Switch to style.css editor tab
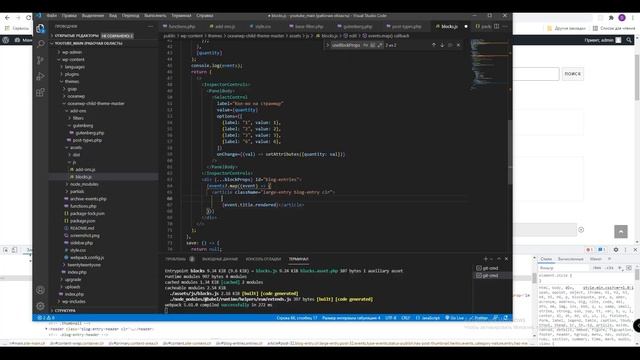This screenshot has width=640, height=360. click(262, 26)
